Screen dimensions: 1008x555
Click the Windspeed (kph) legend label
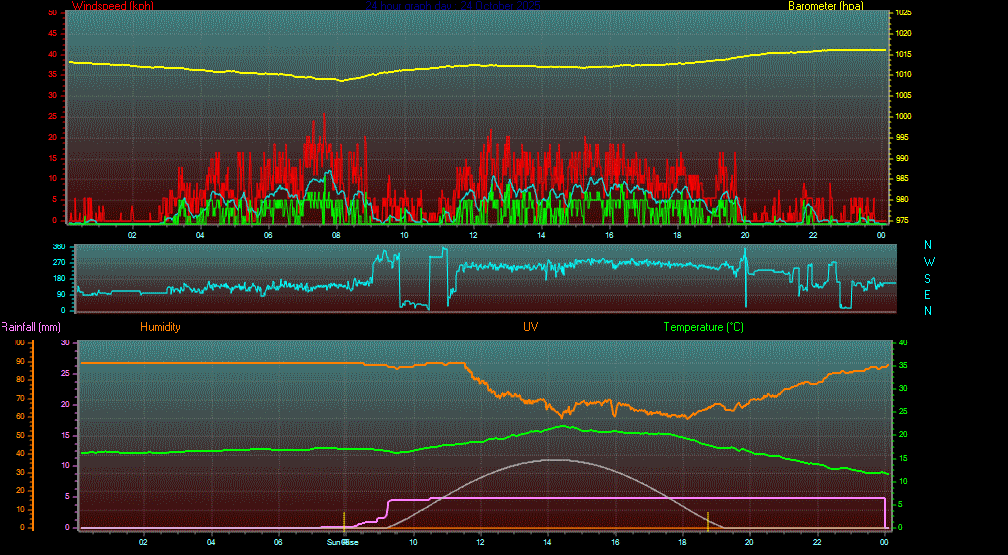(113, 6)
